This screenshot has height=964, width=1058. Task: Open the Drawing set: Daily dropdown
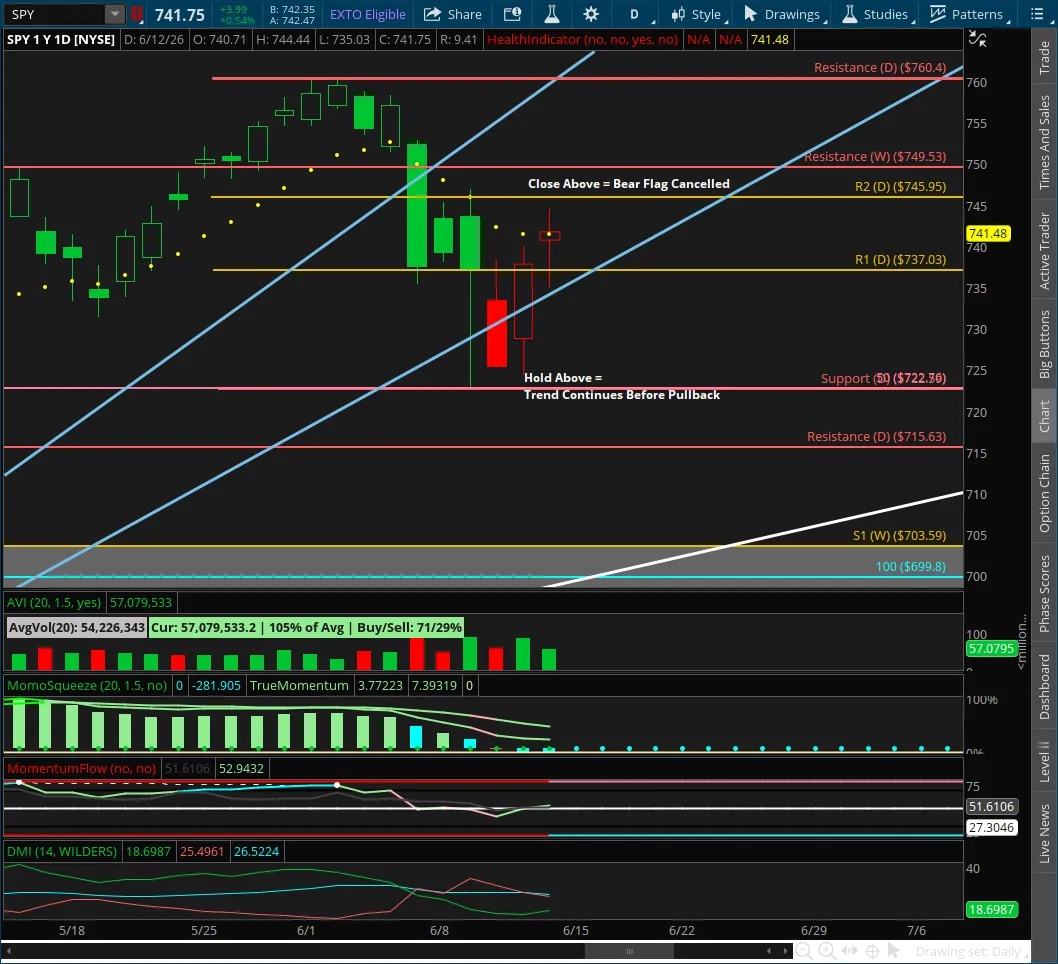pos(971,951)
